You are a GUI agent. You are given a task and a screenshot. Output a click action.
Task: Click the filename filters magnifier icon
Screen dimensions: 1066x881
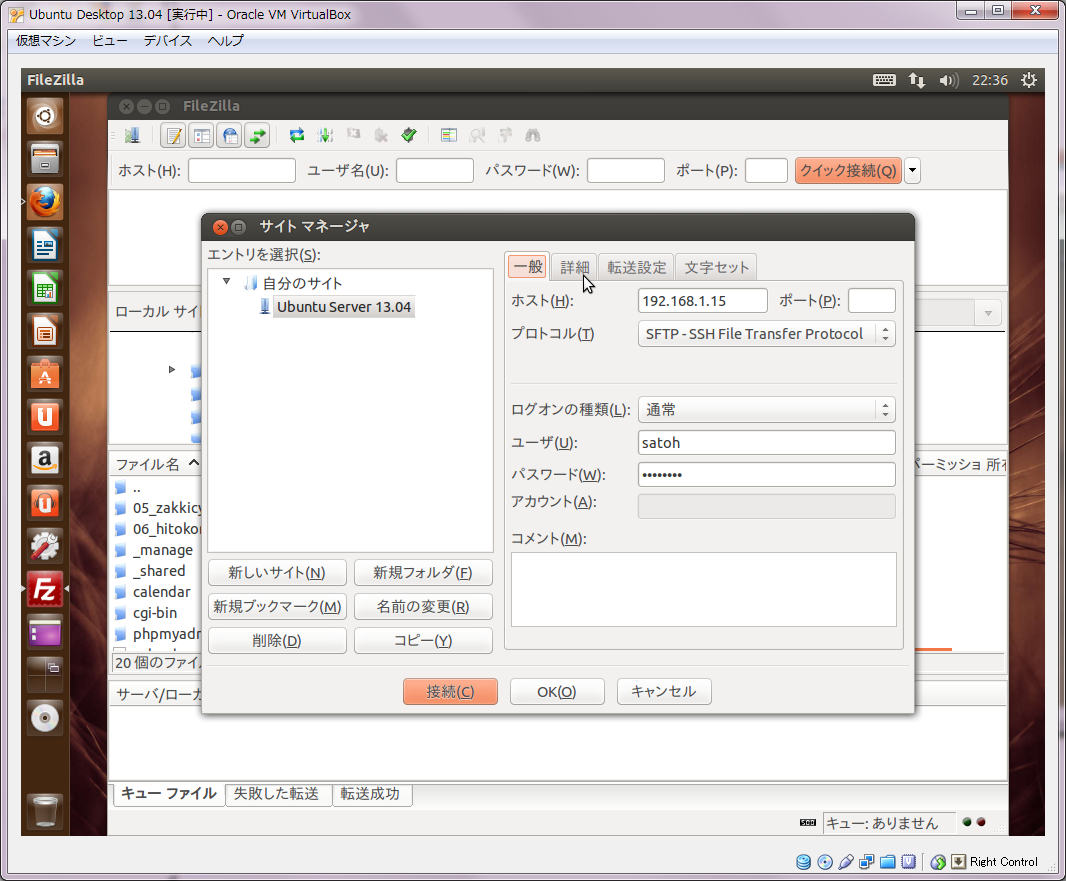click(x=477, y=135)
